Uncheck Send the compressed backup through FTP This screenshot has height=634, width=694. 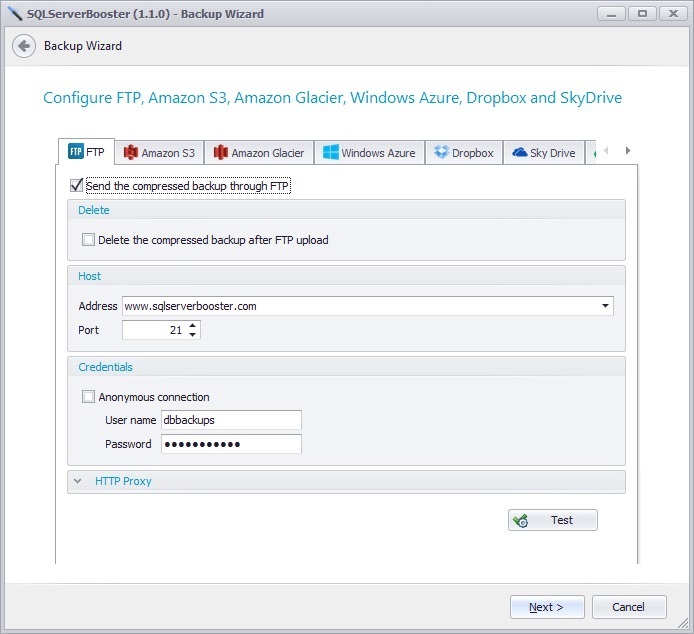[77, 185]
